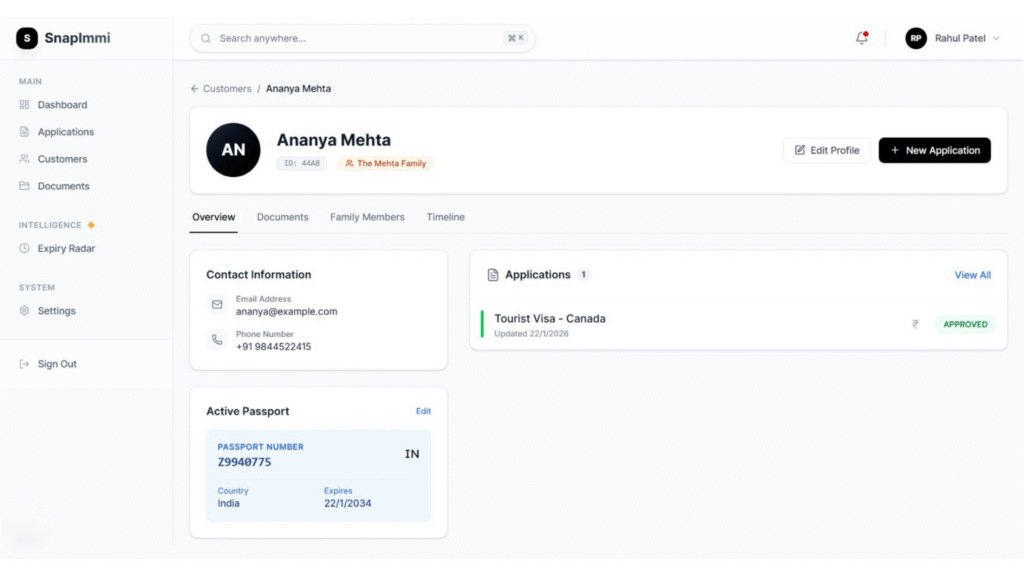
Task: Open Settings via sidebar gear icon
Action: point(25,311)
